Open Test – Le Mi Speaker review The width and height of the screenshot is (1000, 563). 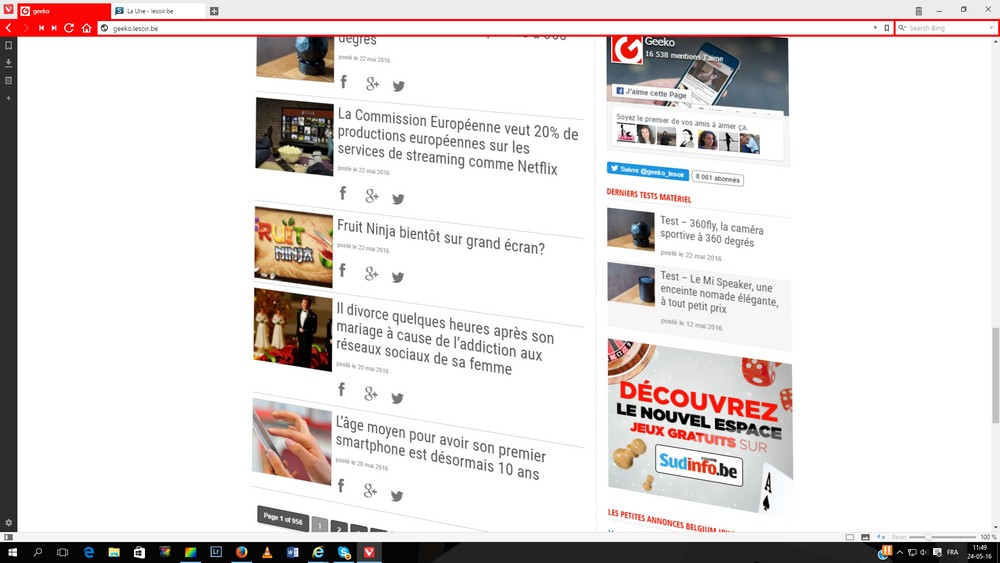coord(719,292)
